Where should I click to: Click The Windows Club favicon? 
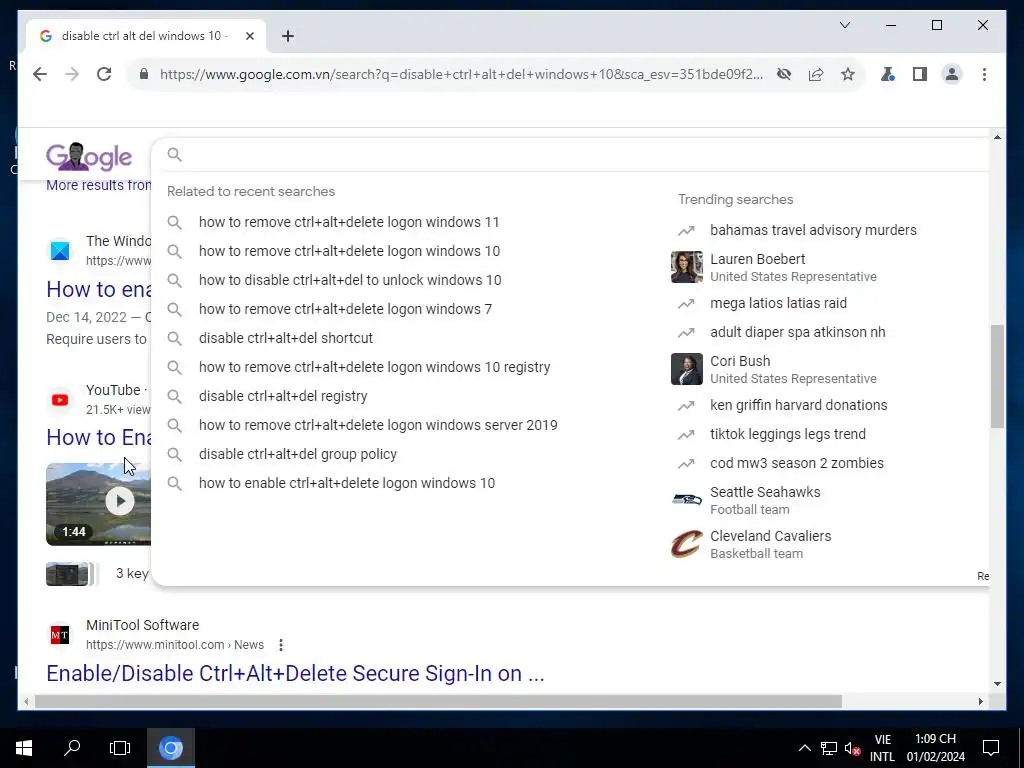coord(60,251)
